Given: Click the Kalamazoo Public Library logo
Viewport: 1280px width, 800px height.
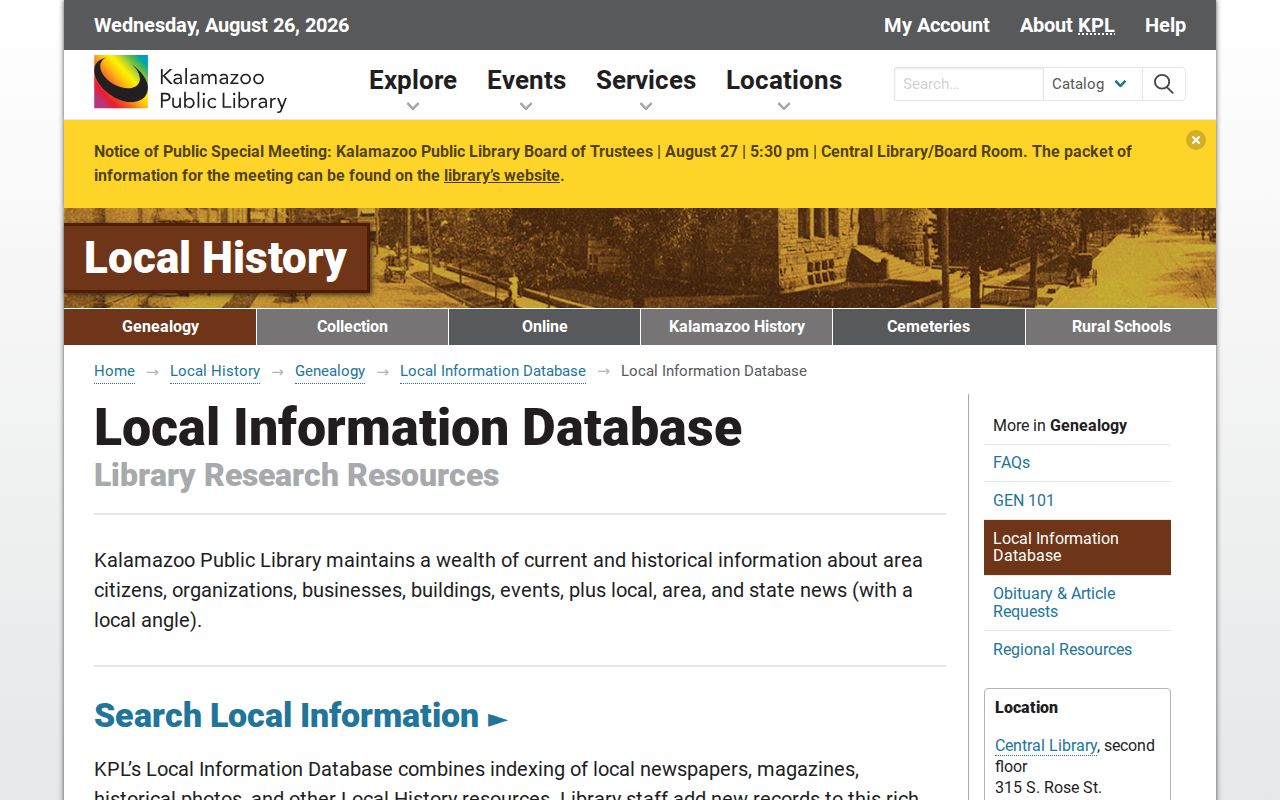Looking at the screenshot, I should click(190, 83).
